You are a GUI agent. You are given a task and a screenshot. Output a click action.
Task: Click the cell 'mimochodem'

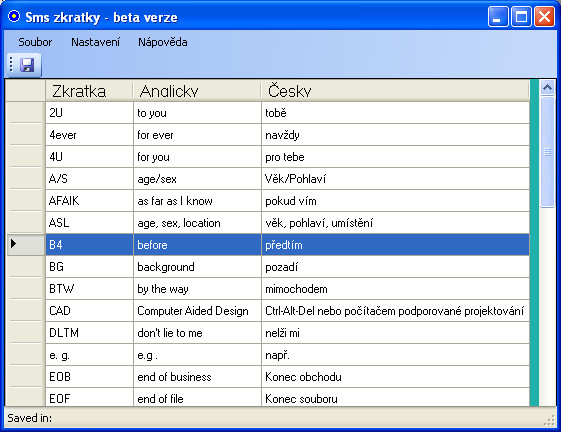point(395,289)
